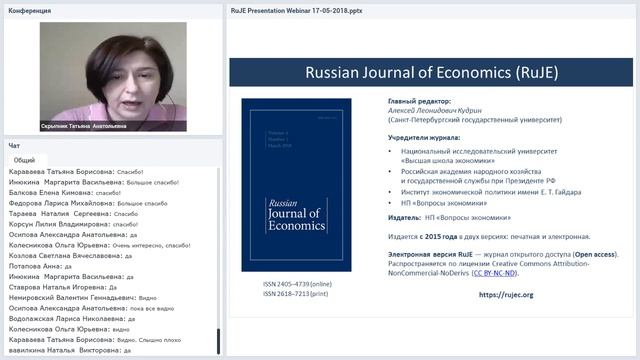
Task: Click Осипова message 'пока все видно'
Action: pyautogui.click(x=91, y=308)
